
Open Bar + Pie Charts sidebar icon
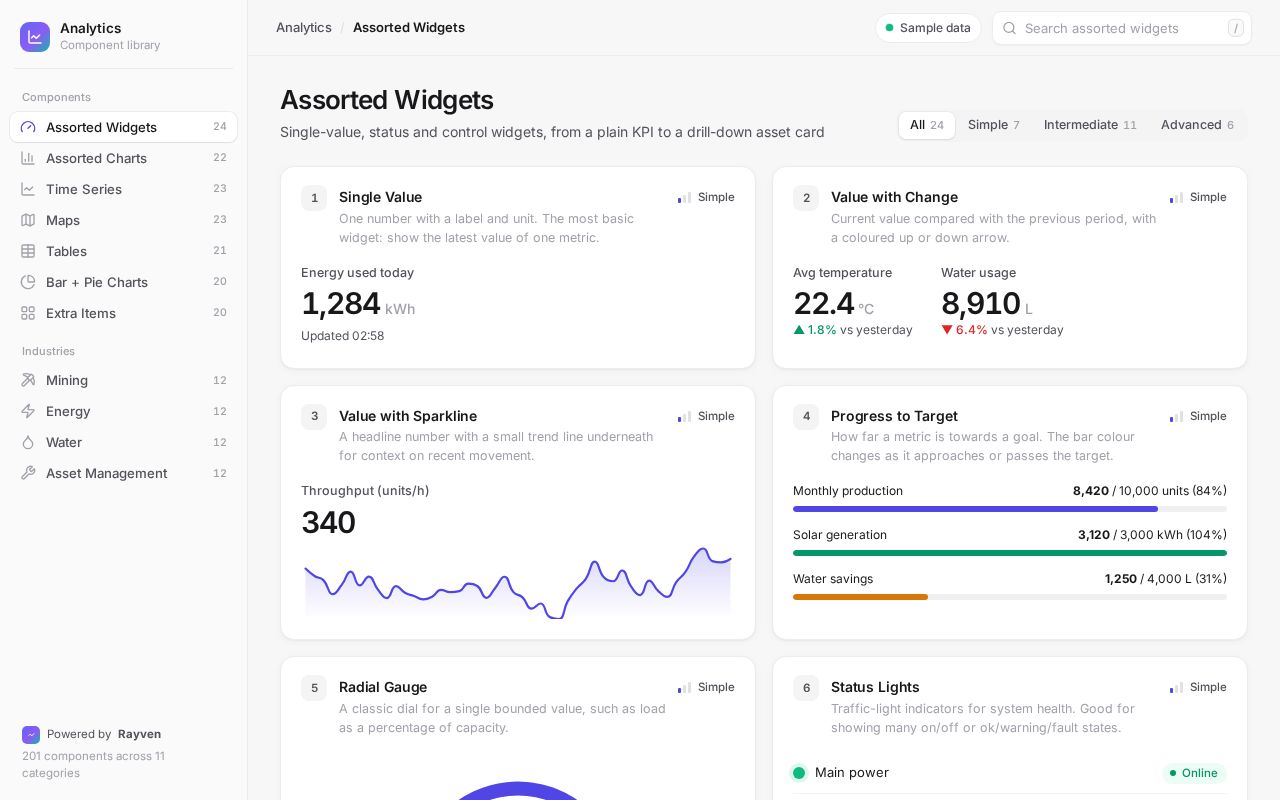coord(28,282)
